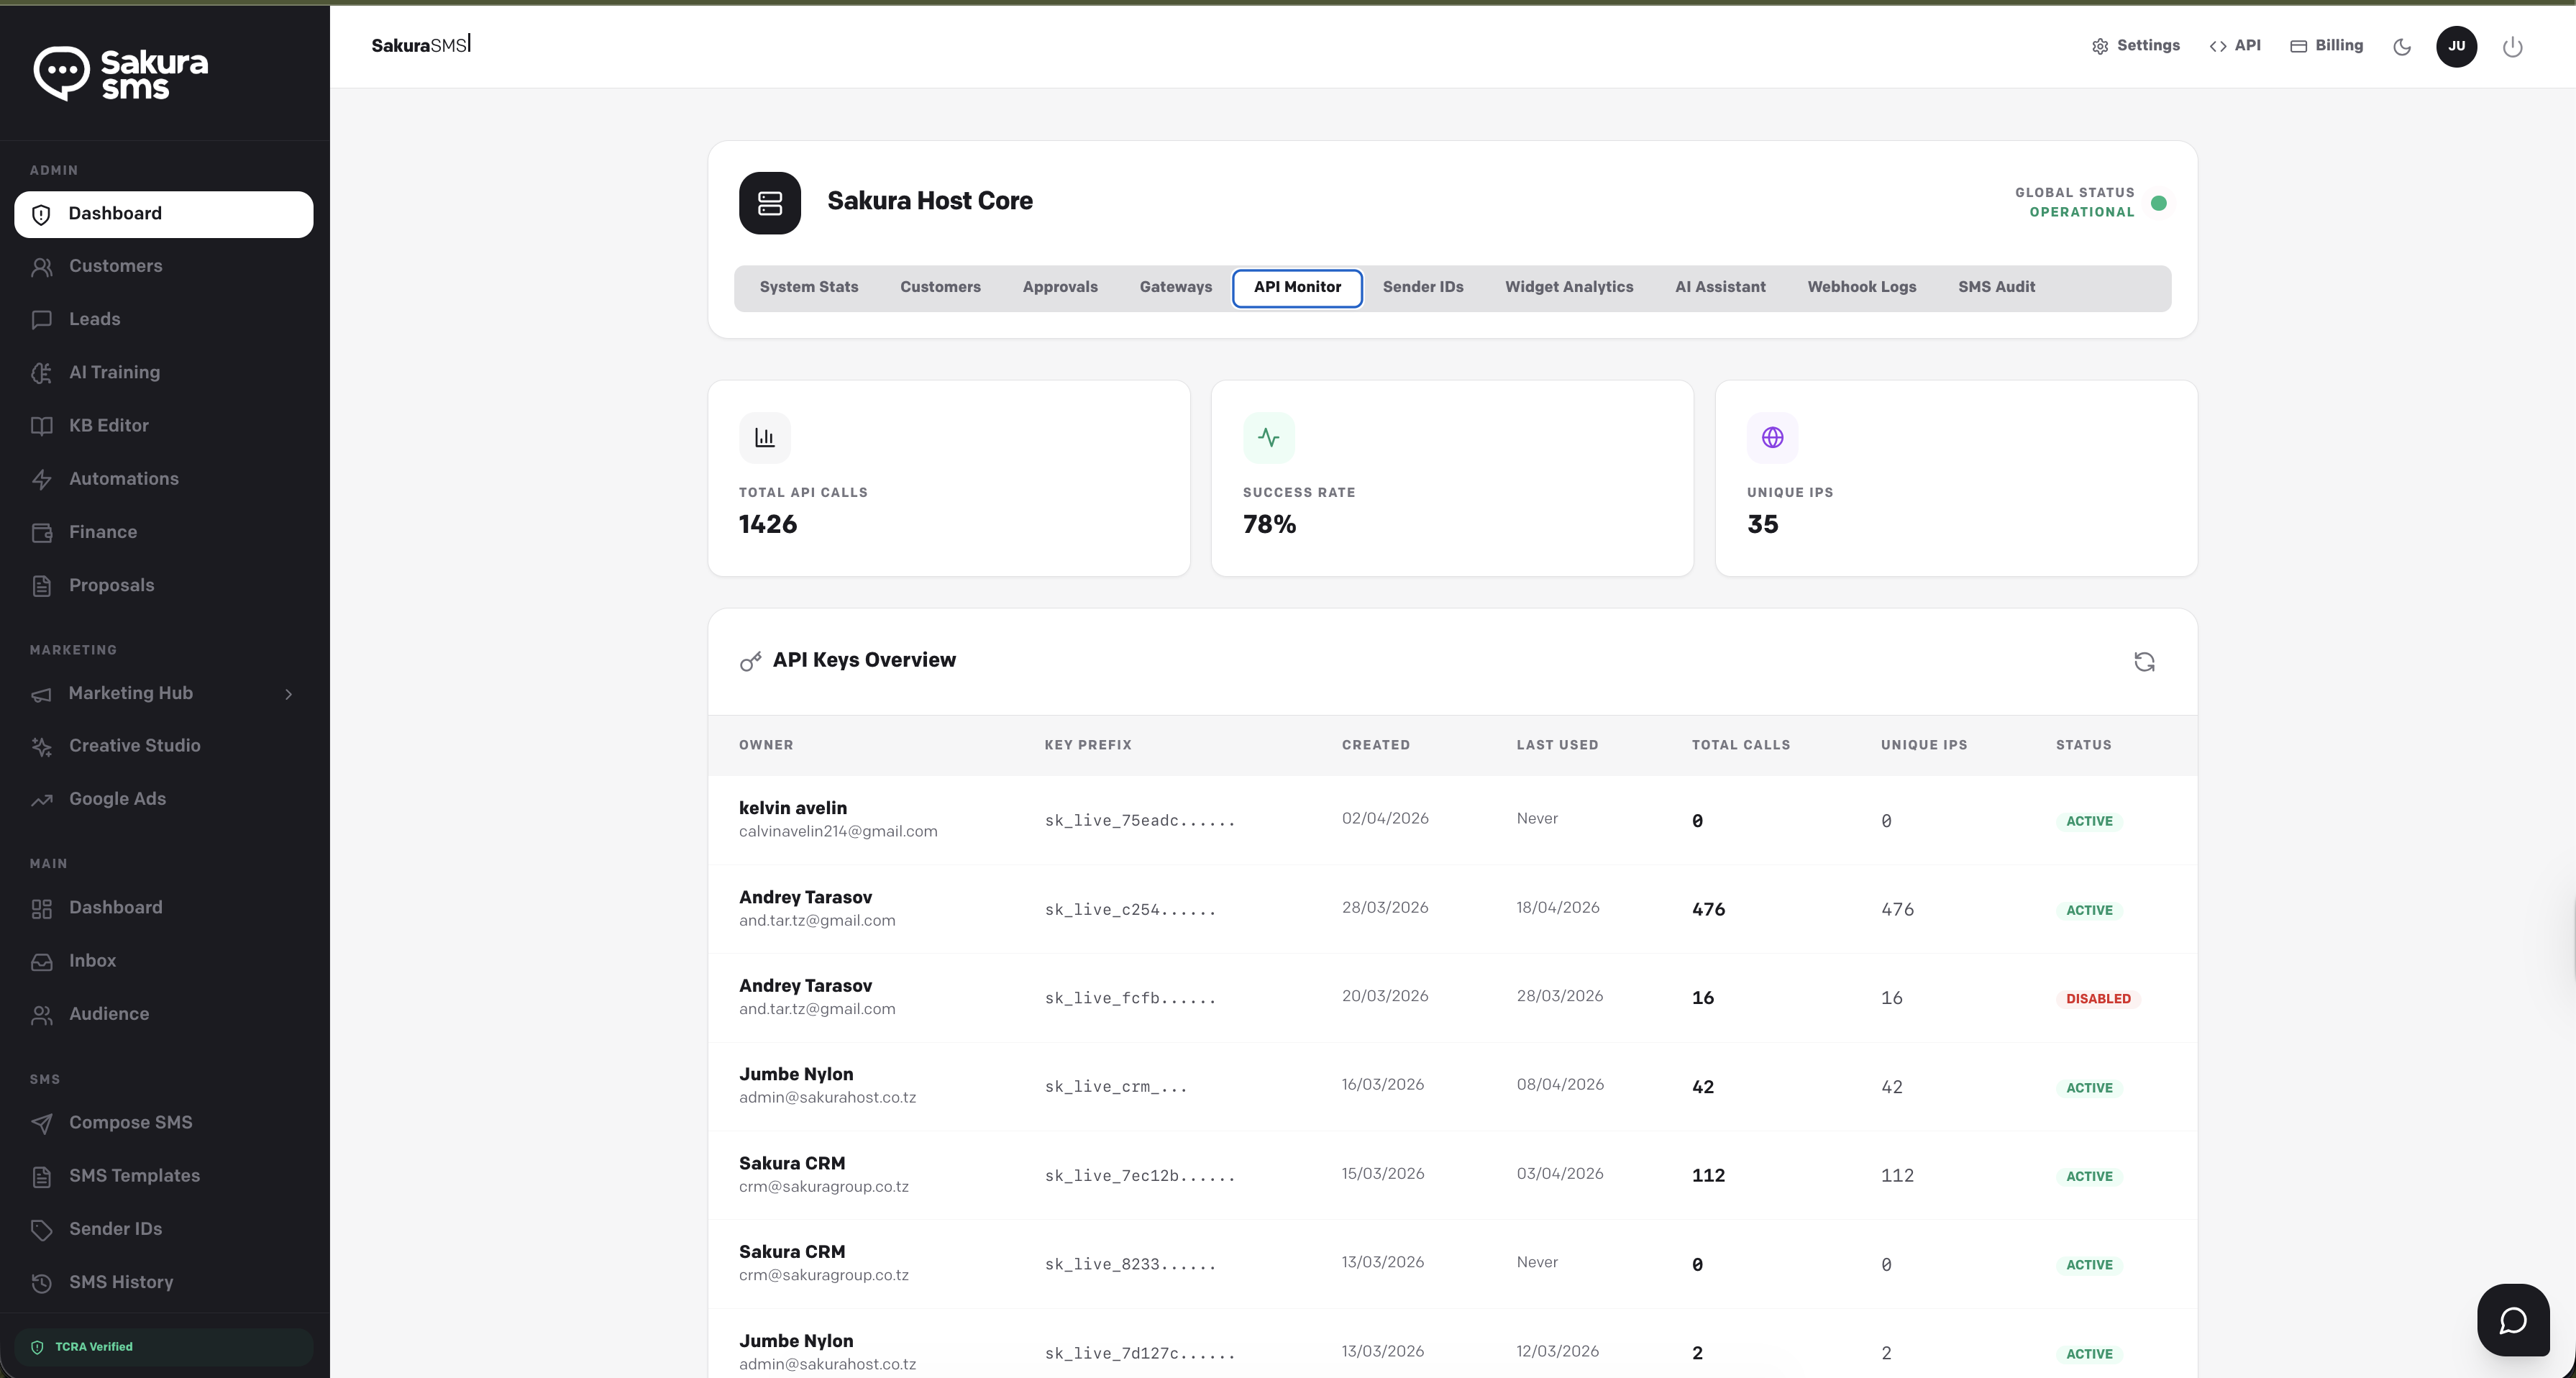Open admin Dashboard shield icon
This screenshot has width=2576, height=1378.
click(x=41, y=214)
